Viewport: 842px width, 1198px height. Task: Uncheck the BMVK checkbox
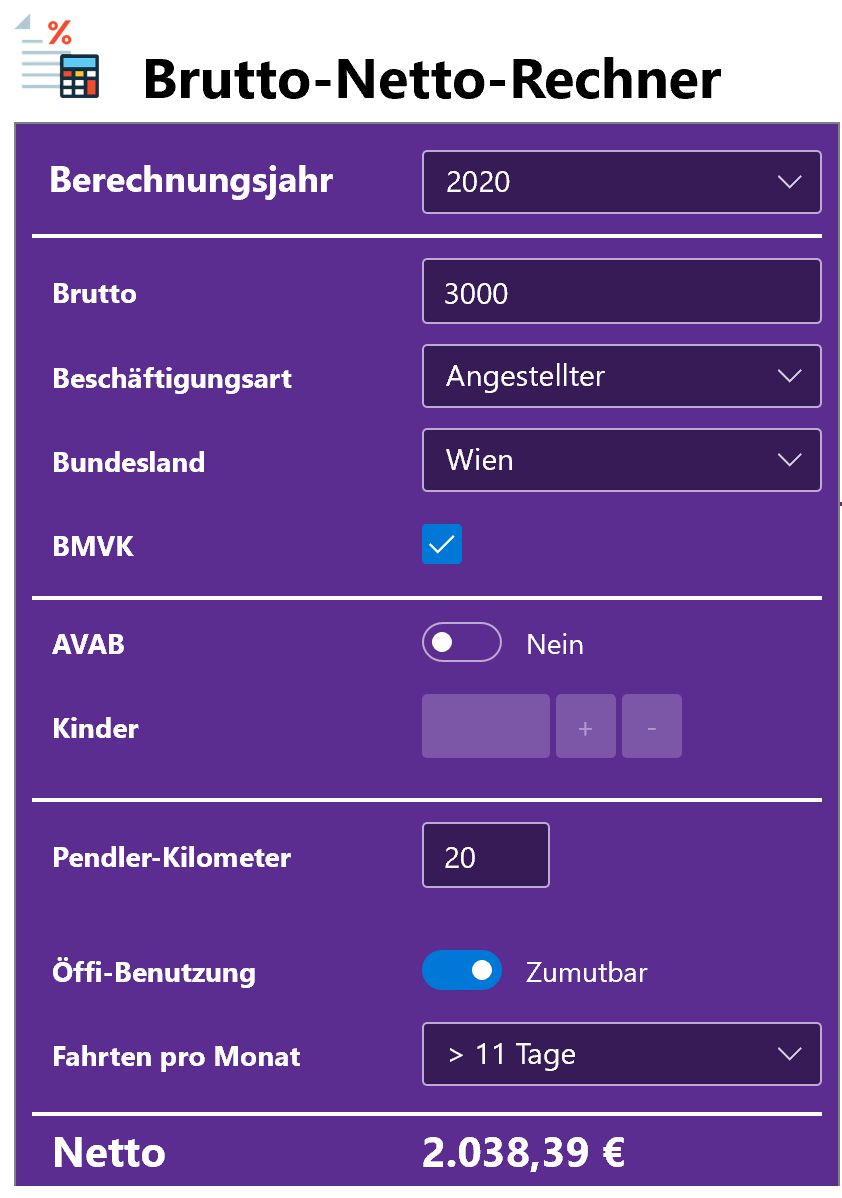442,544
